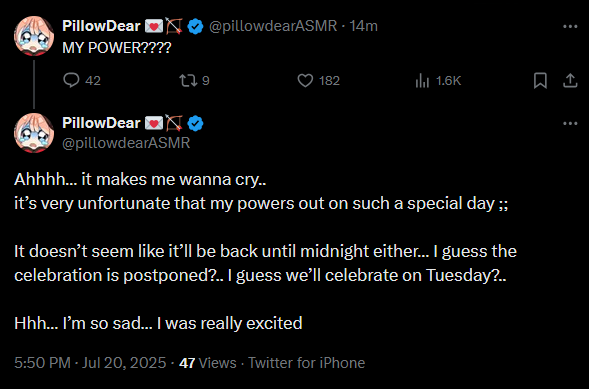Open the @pillowdearASMR handle next to 14m
589x389 pixels.
pyautogui.click(x=273, y=26)
